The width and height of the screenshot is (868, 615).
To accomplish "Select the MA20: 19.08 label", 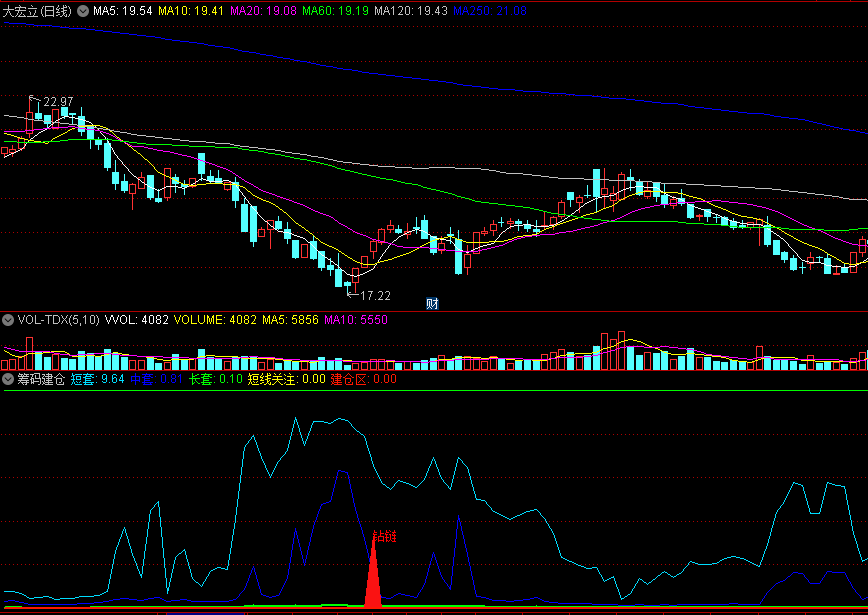I will pyautogui.click(x=264, y=11).
